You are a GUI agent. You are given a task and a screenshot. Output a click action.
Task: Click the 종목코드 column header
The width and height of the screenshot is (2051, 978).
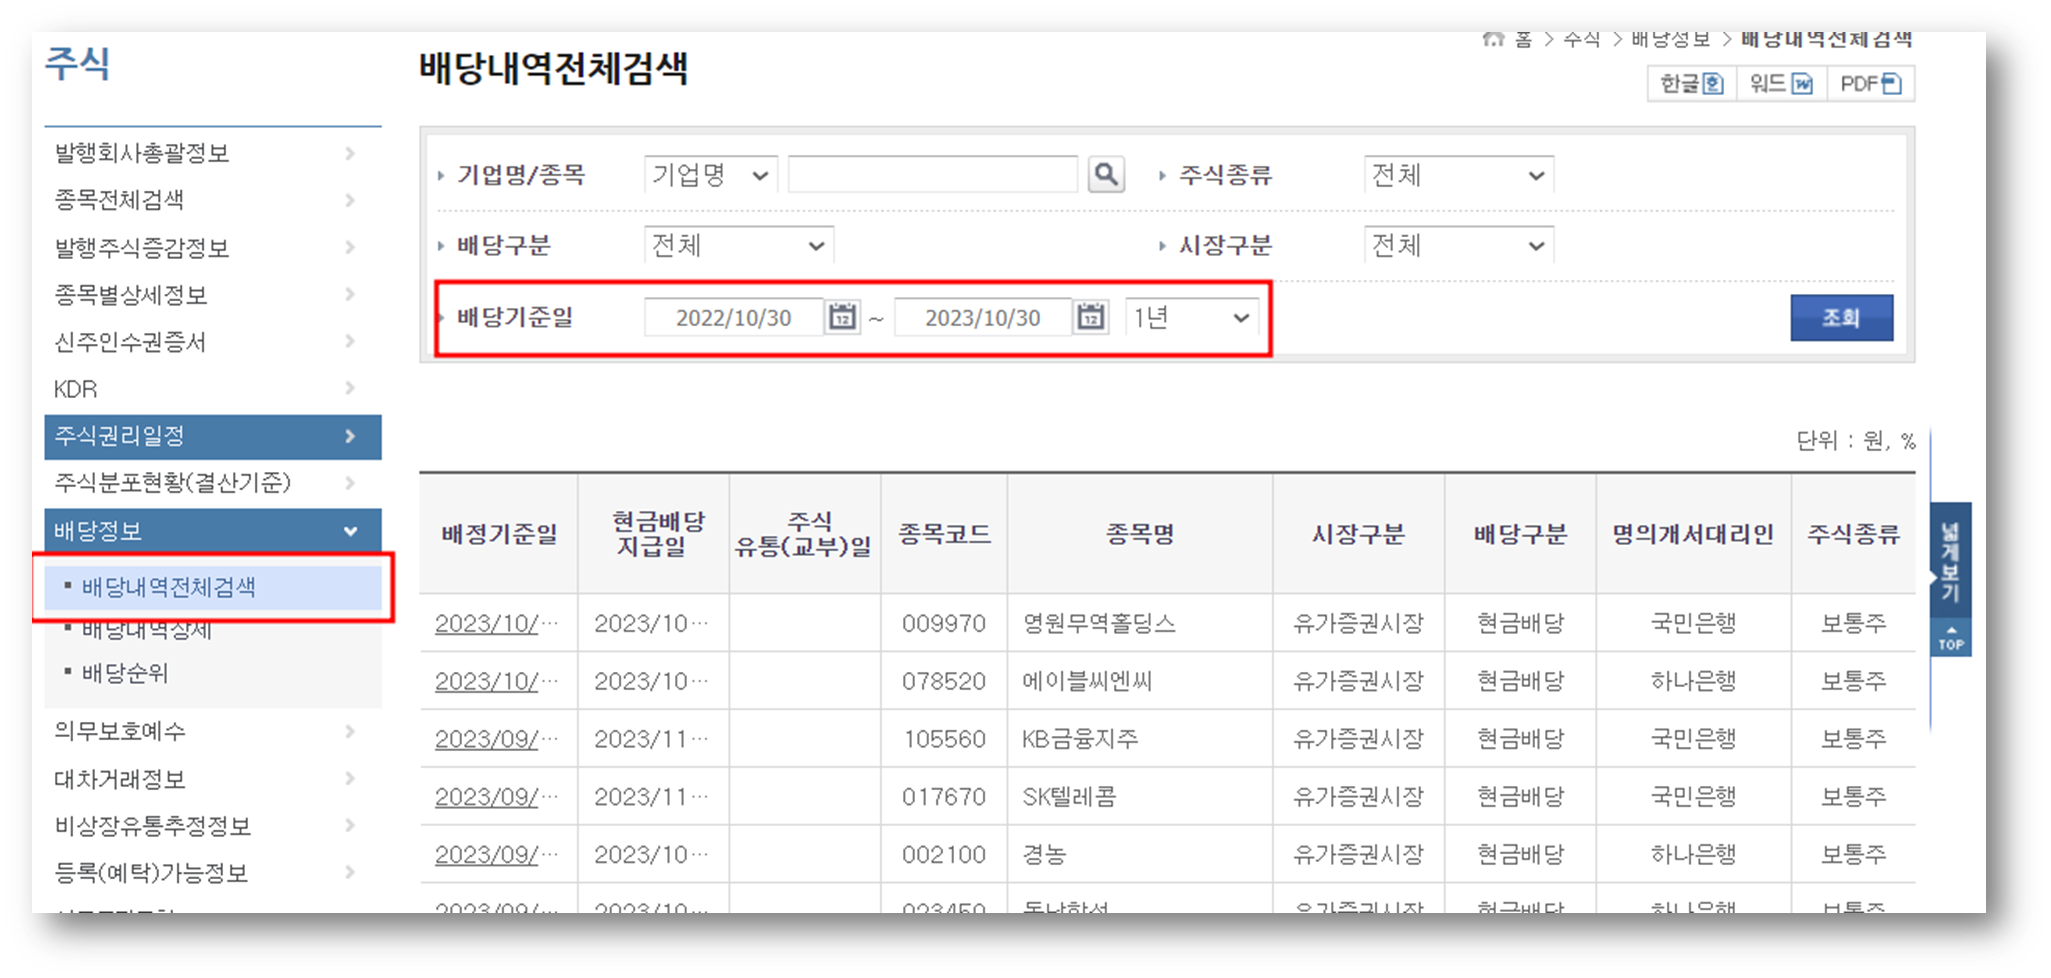[944, 534]
